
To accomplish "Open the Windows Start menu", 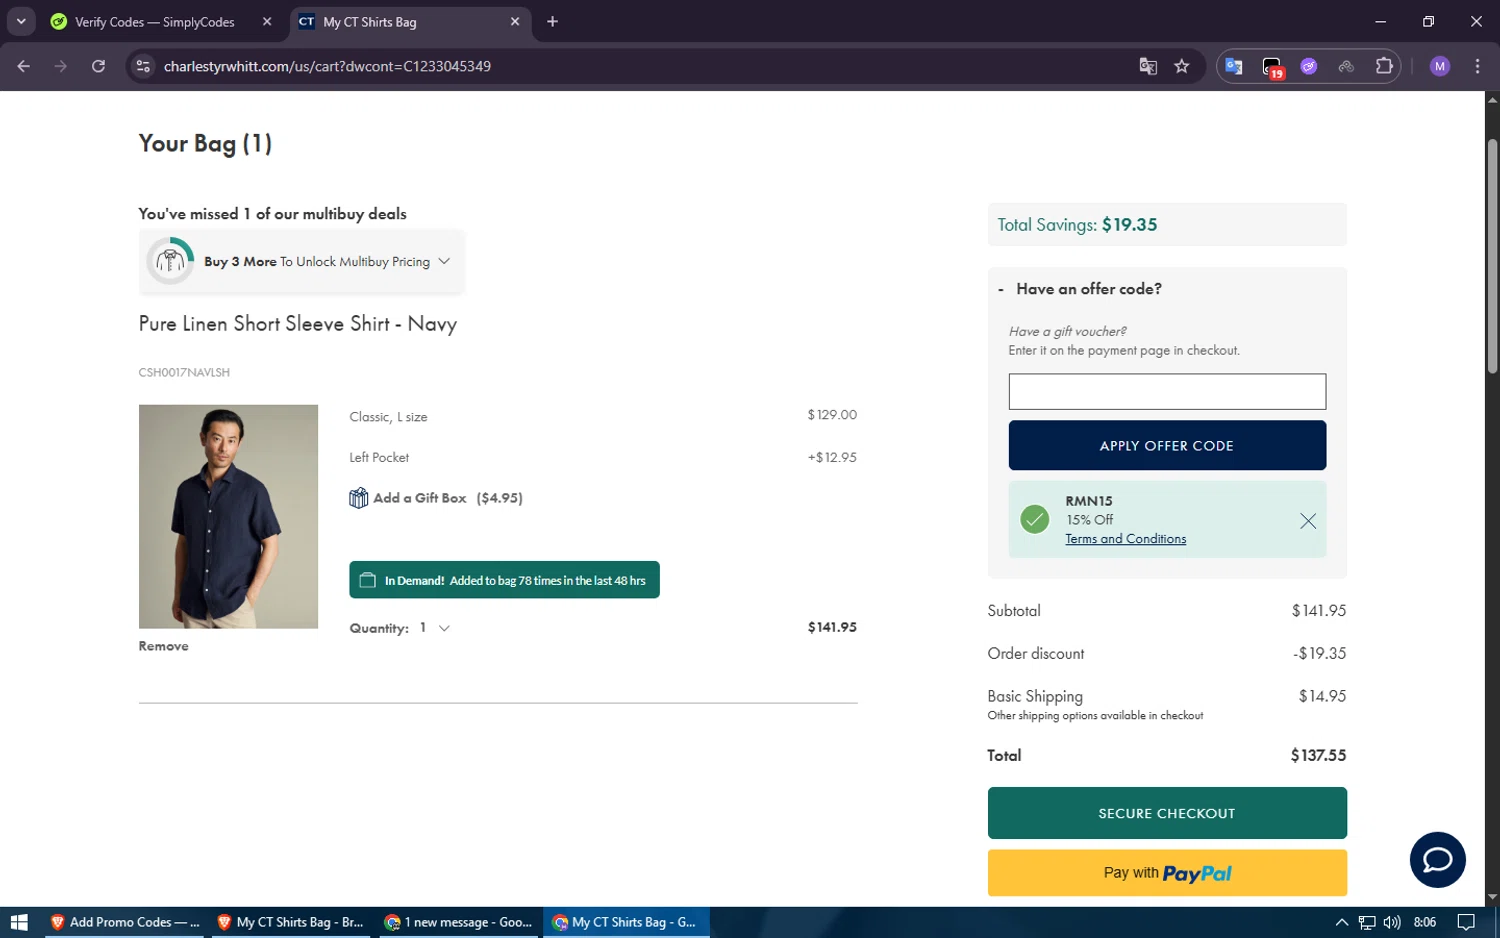I will 19,922.
